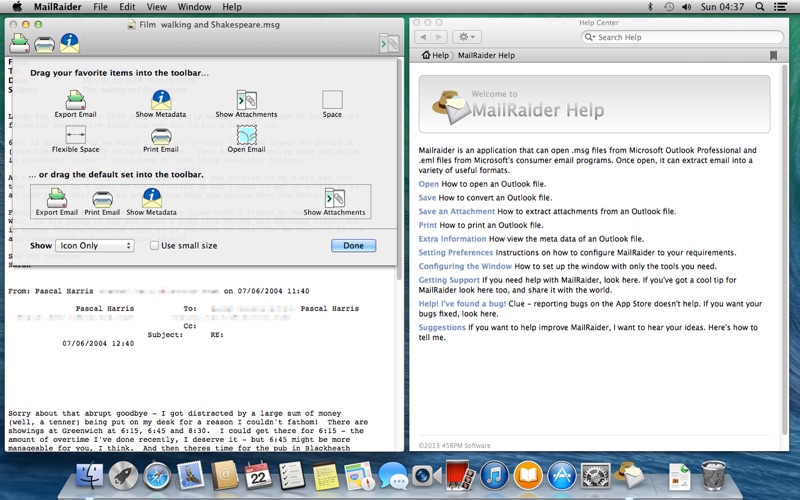This screenshot has width=800, height=500.
Task: Open iBooks from the Dock
Action: point(528,475)
